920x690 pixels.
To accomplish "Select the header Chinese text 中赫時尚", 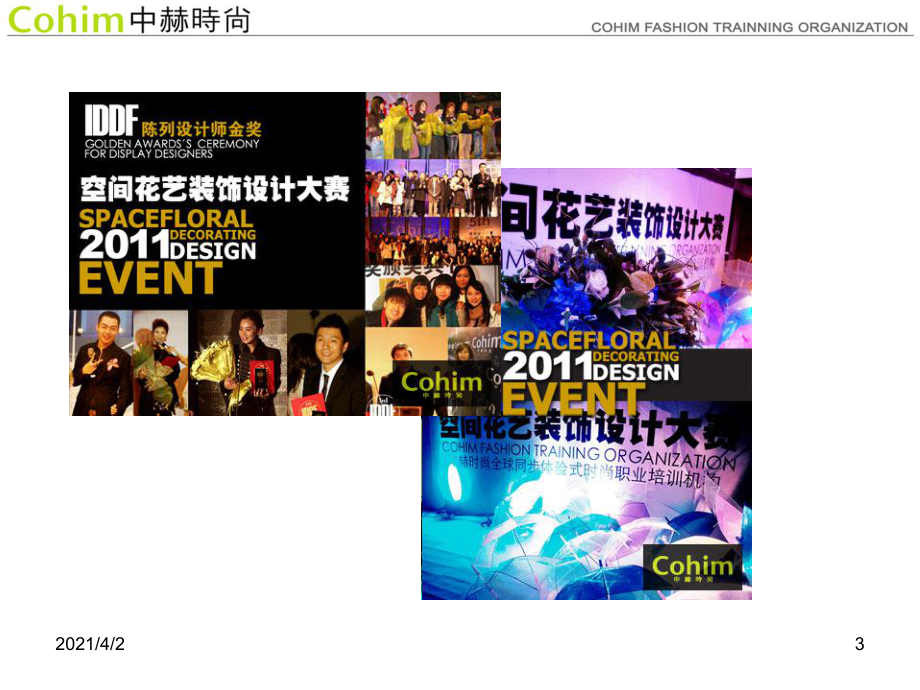I will pos(190,20).
